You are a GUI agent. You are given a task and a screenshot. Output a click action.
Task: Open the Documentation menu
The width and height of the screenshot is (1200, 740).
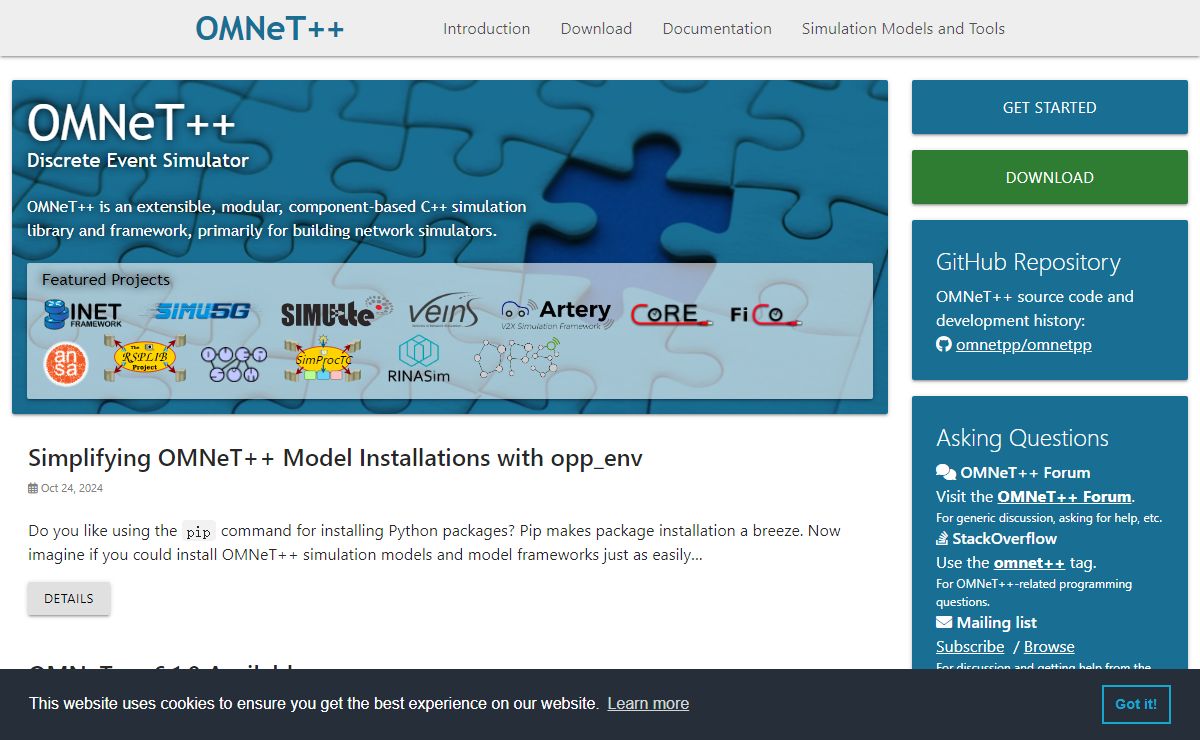coord(717,29)
